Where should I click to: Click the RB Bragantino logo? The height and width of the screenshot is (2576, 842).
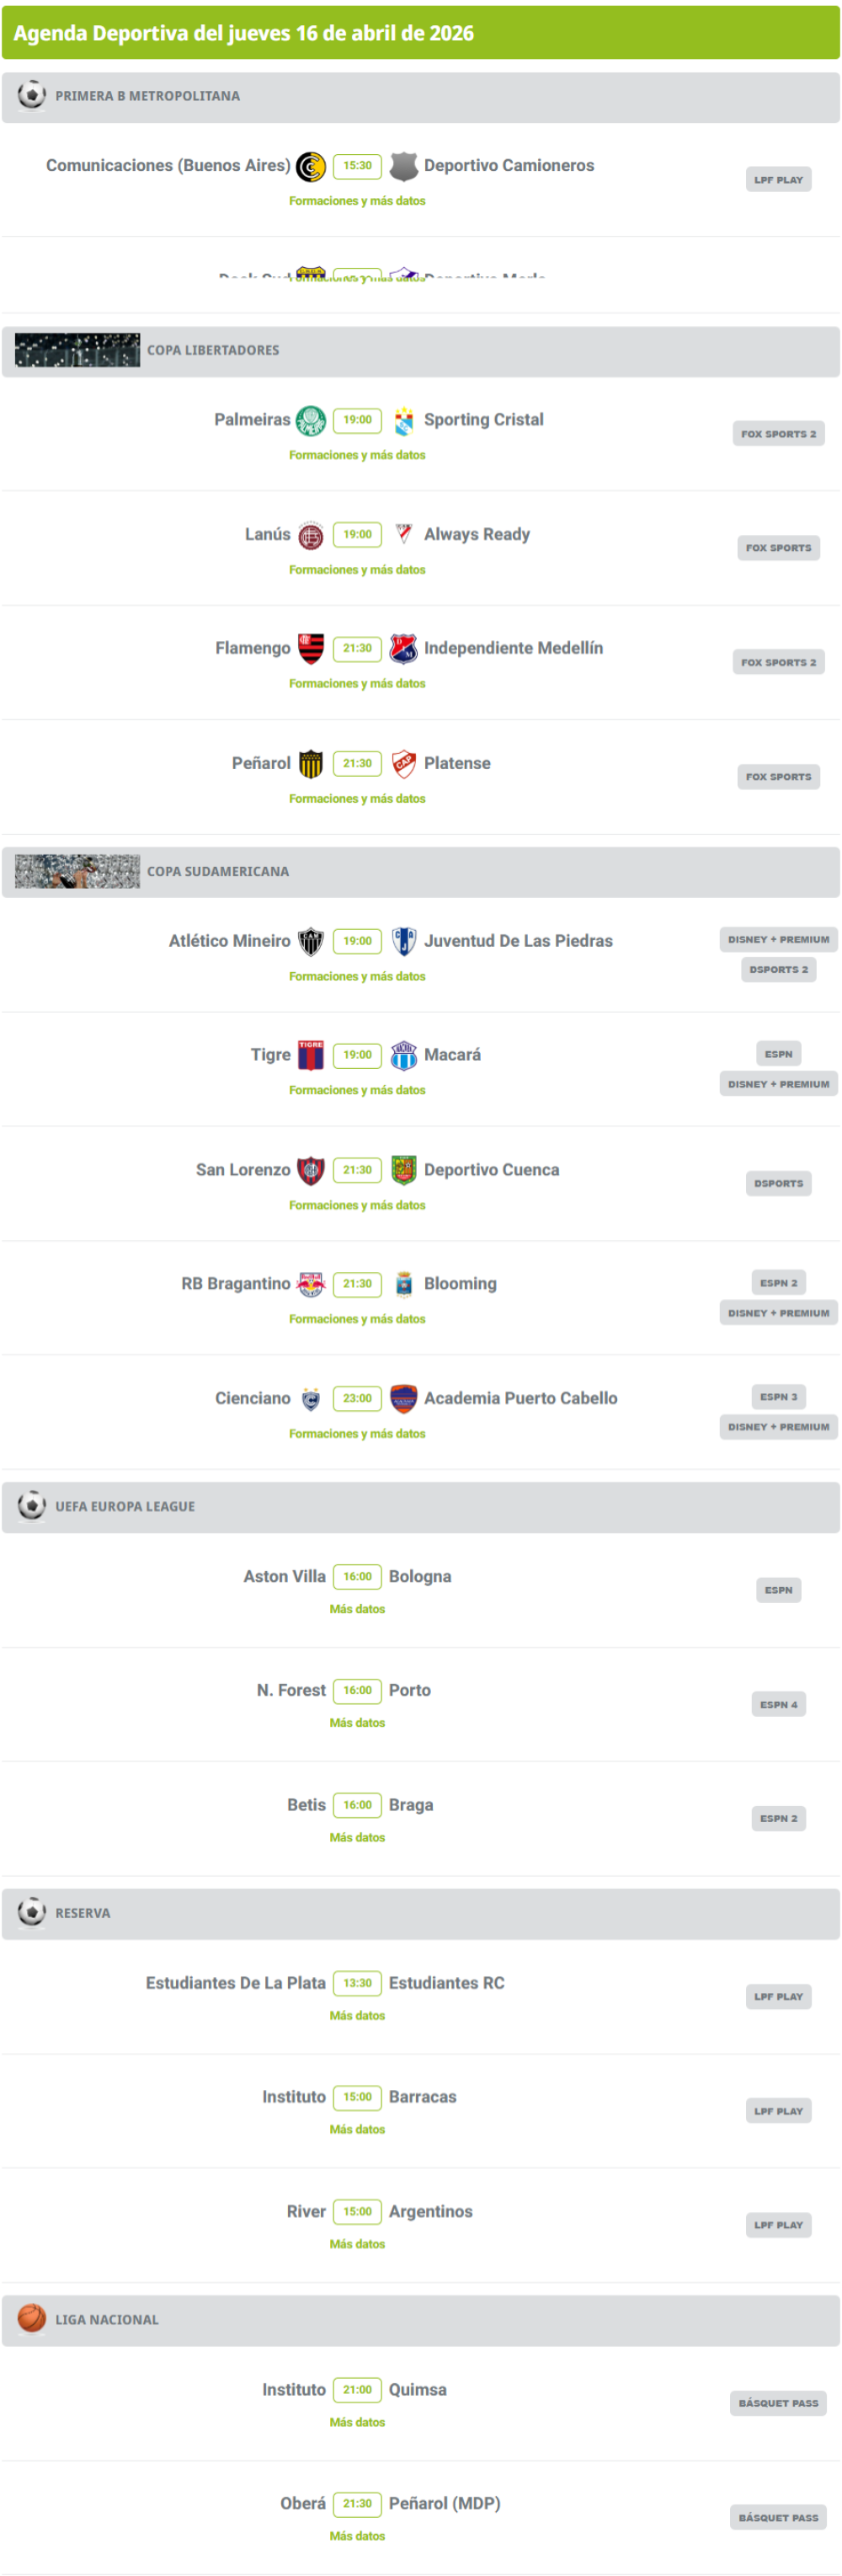[311, 1283]
